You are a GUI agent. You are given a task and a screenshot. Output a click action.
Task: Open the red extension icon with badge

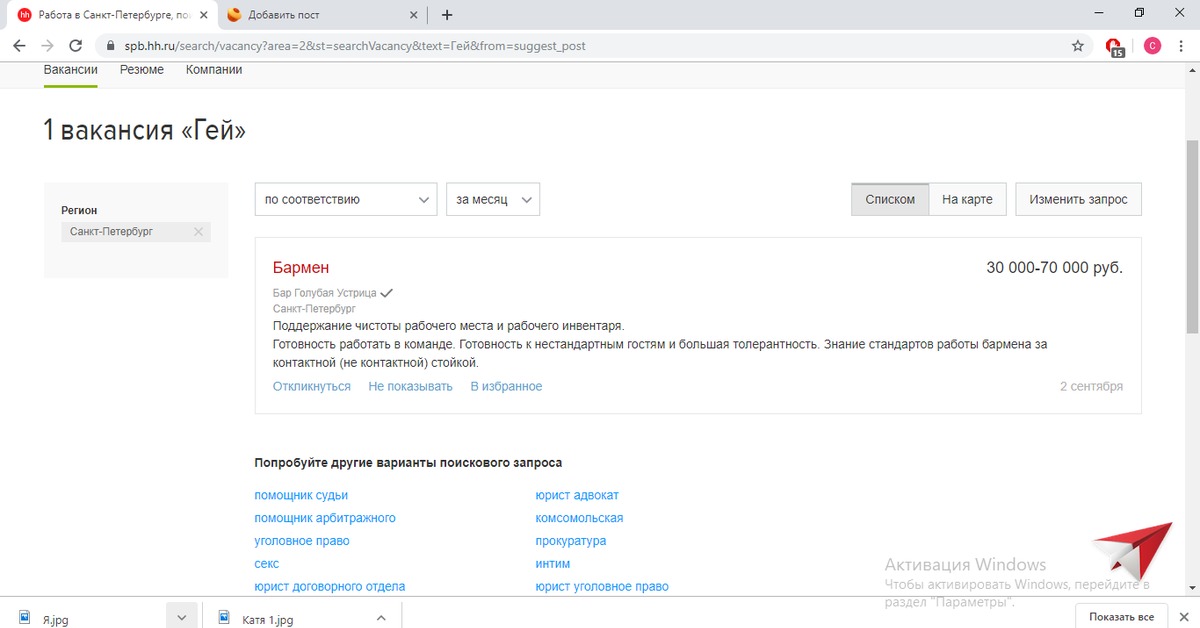[1114, 46]
